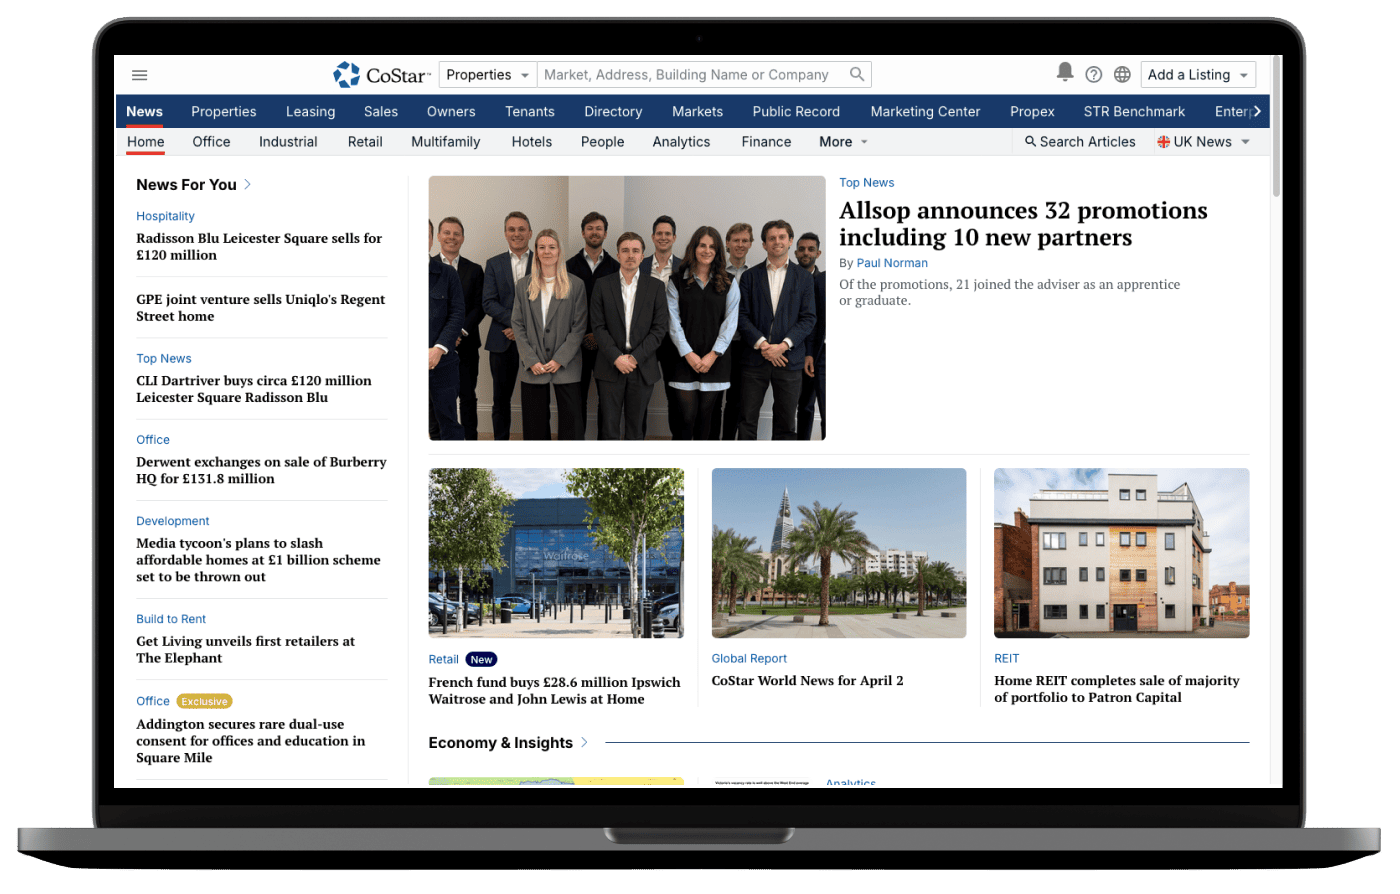Expand the More news categories menu
1400x894 pixels.
click(843, 142)
